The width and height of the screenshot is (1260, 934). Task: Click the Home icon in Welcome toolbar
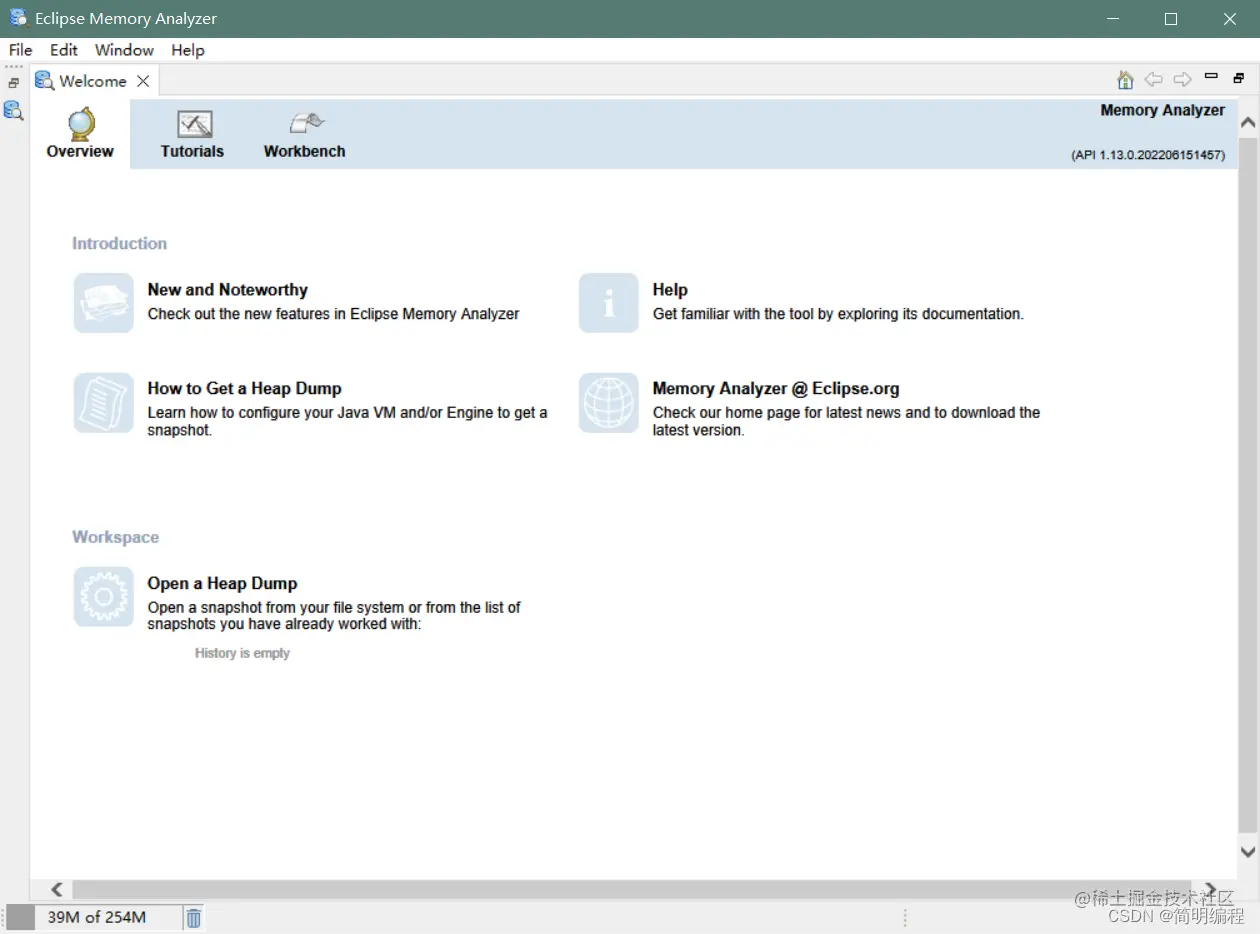click(x=1125, y=80)
